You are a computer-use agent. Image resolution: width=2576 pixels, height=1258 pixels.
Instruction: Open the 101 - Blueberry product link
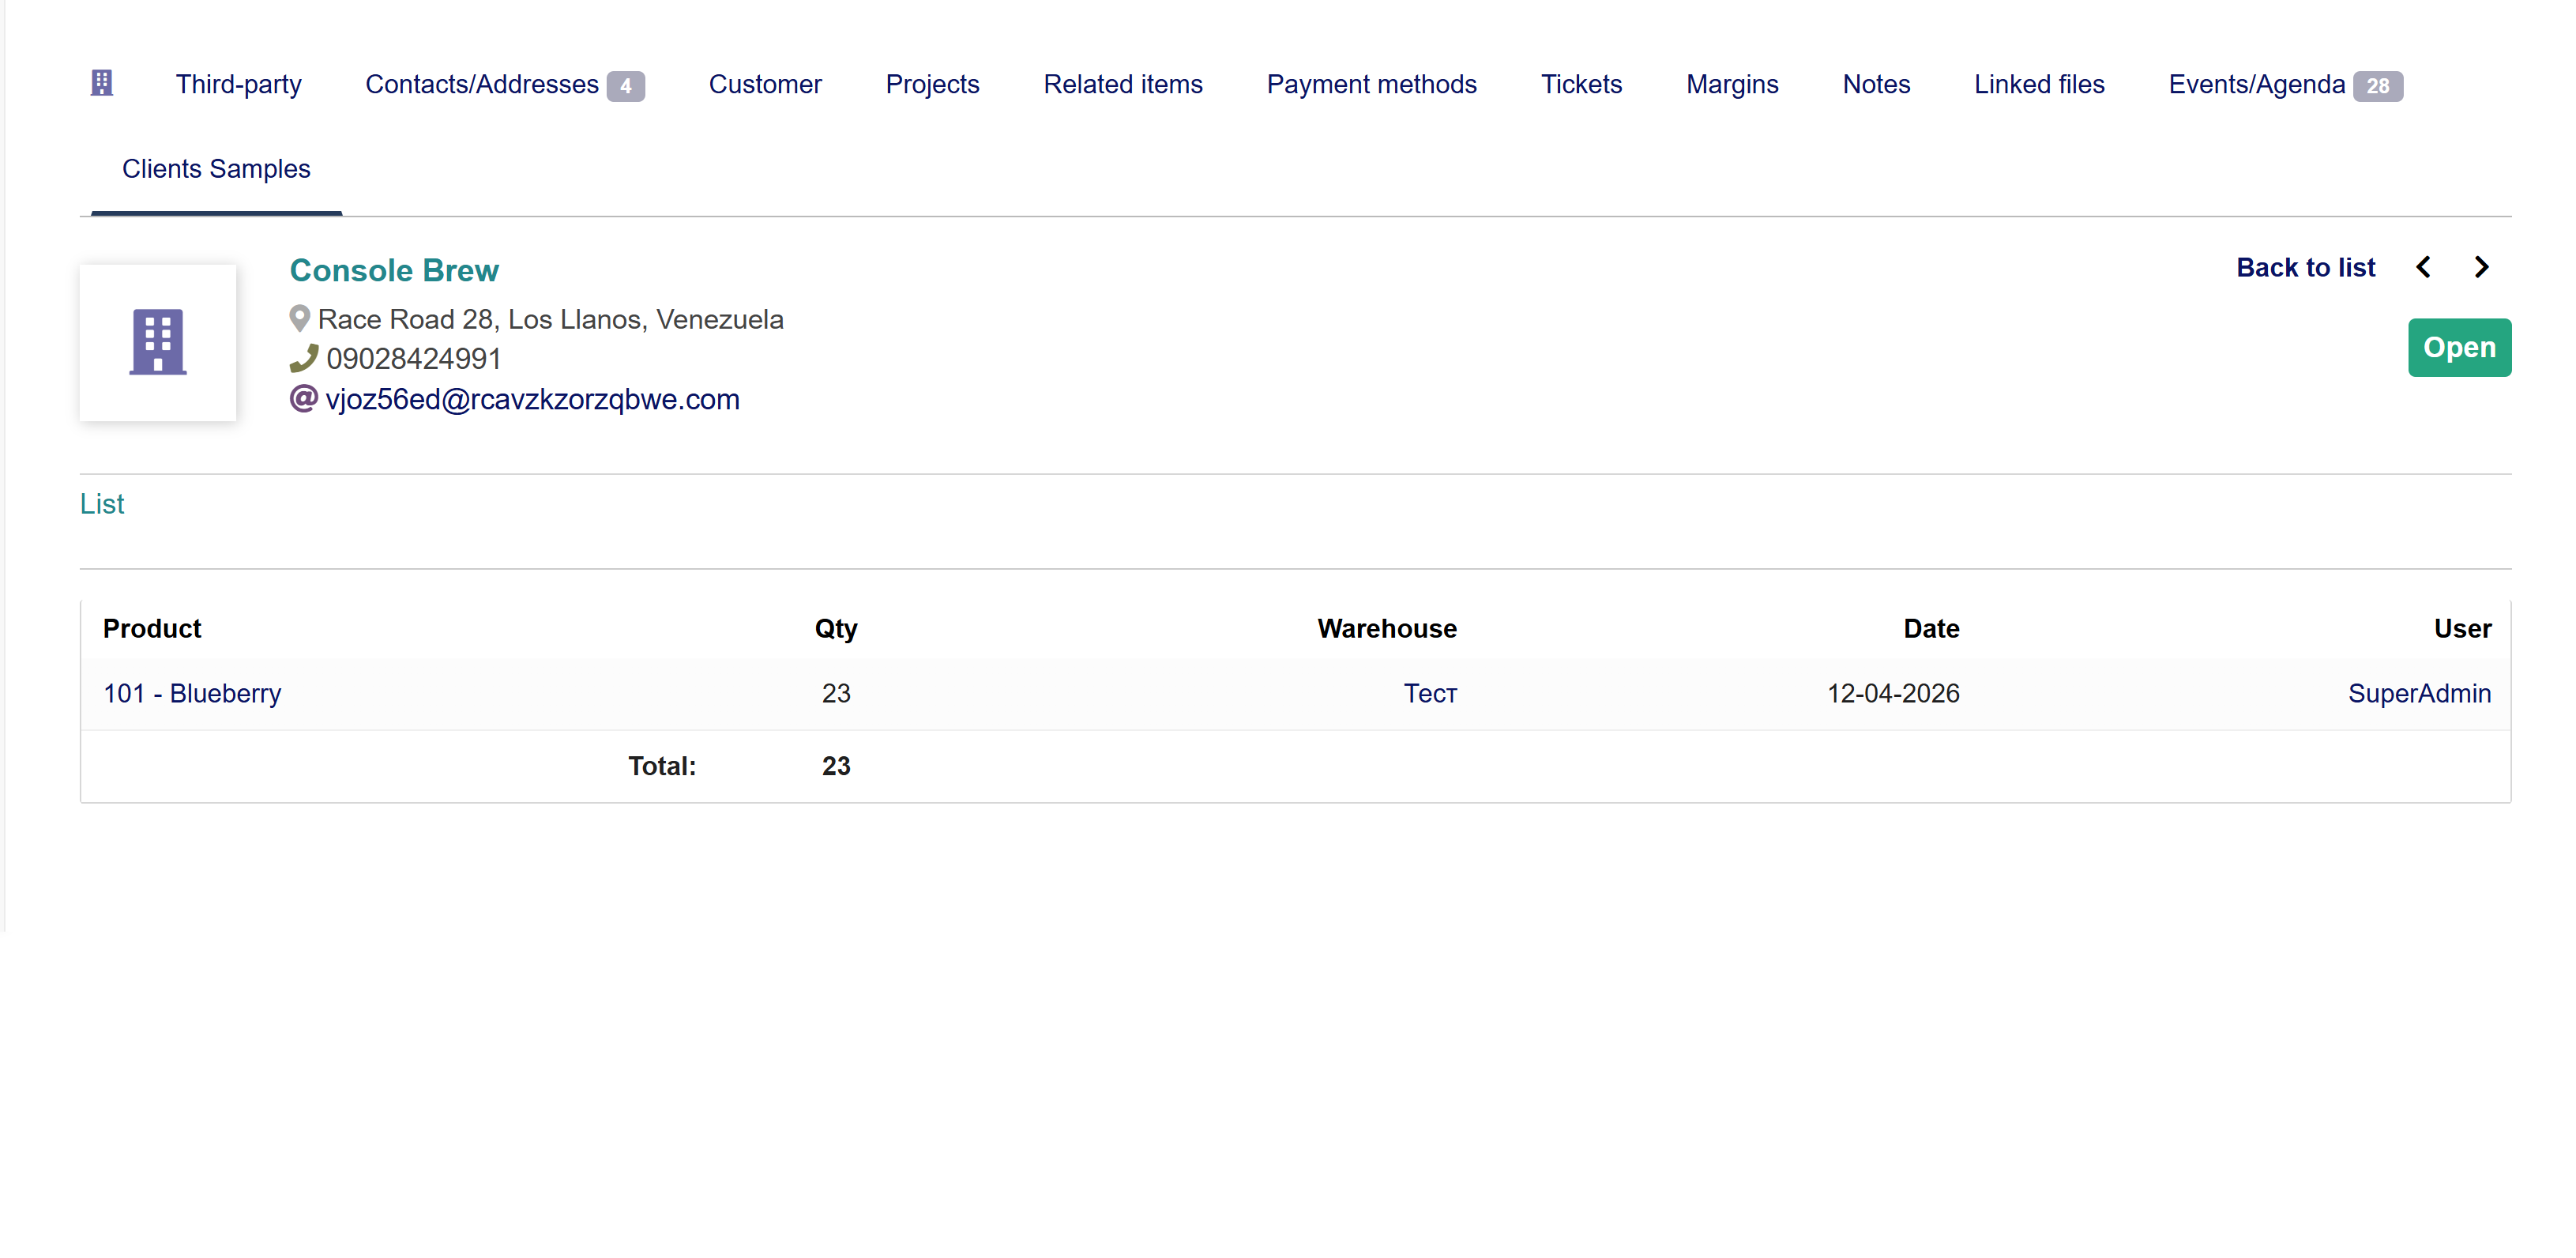[x=192, y=693]
